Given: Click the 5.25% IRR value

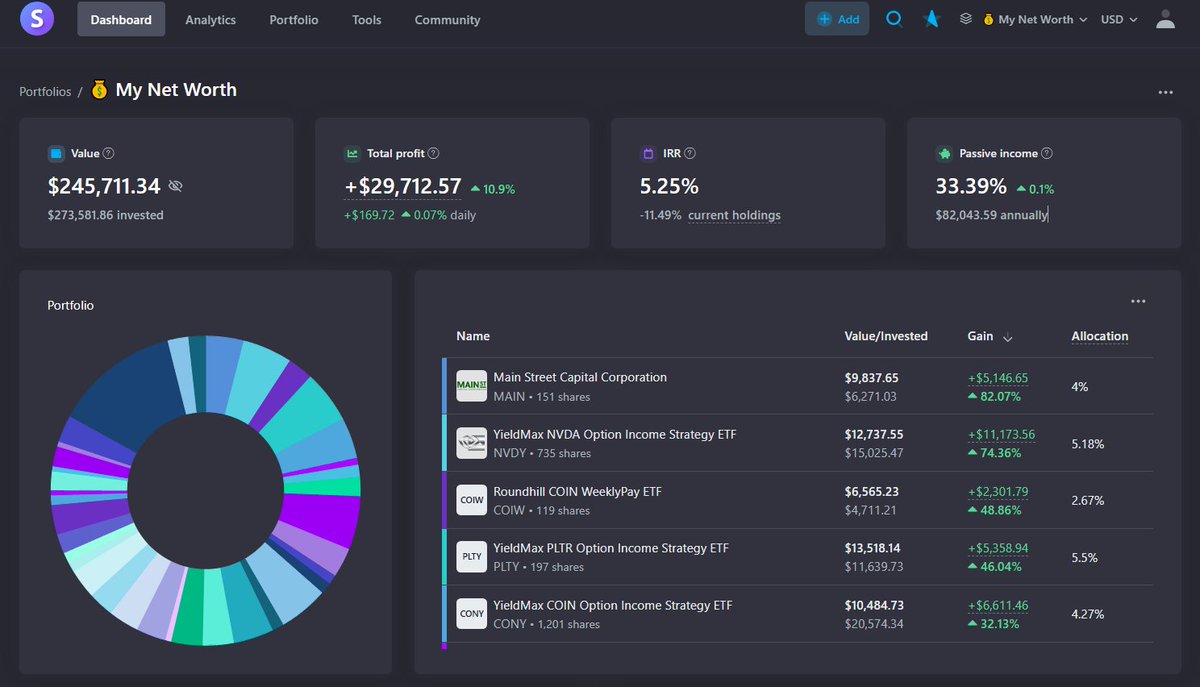Looking at the screenshot, I should (669, 187).
